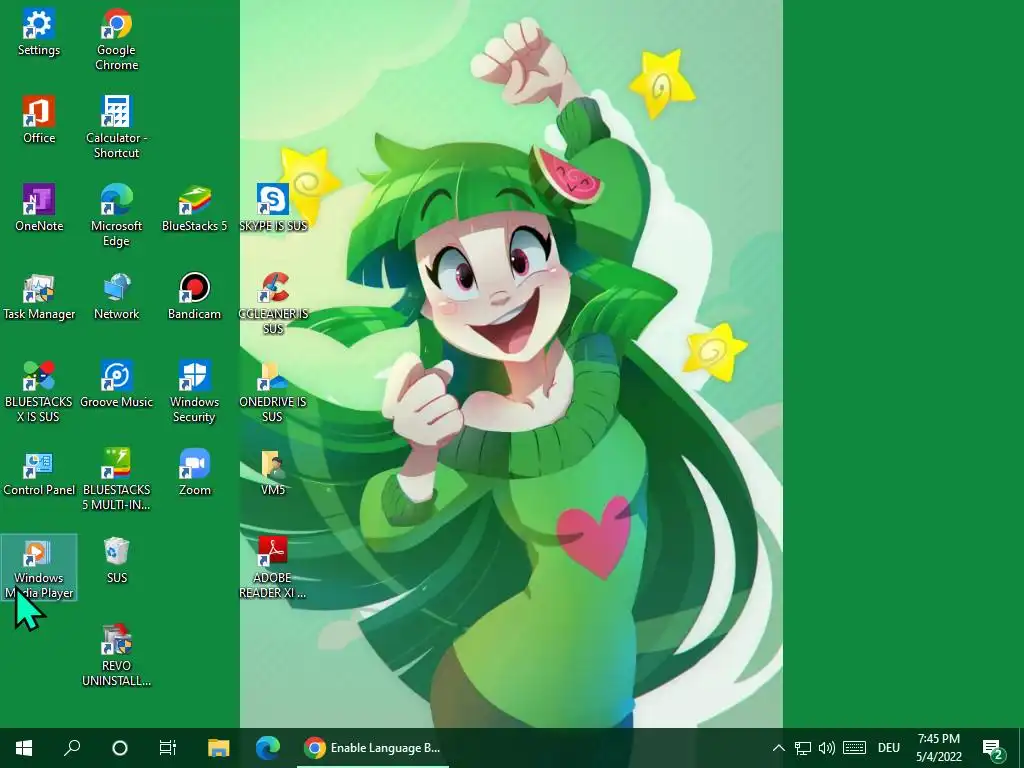The image size is (1024, 768).
Task: Select the SKYPE IS SUS icon
Action: 272,208
